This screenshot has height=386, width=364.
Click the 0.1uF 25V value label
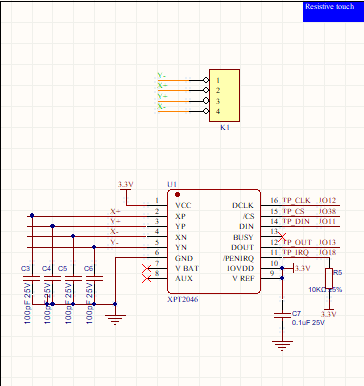pyautogui.click(x=308, y=323)
